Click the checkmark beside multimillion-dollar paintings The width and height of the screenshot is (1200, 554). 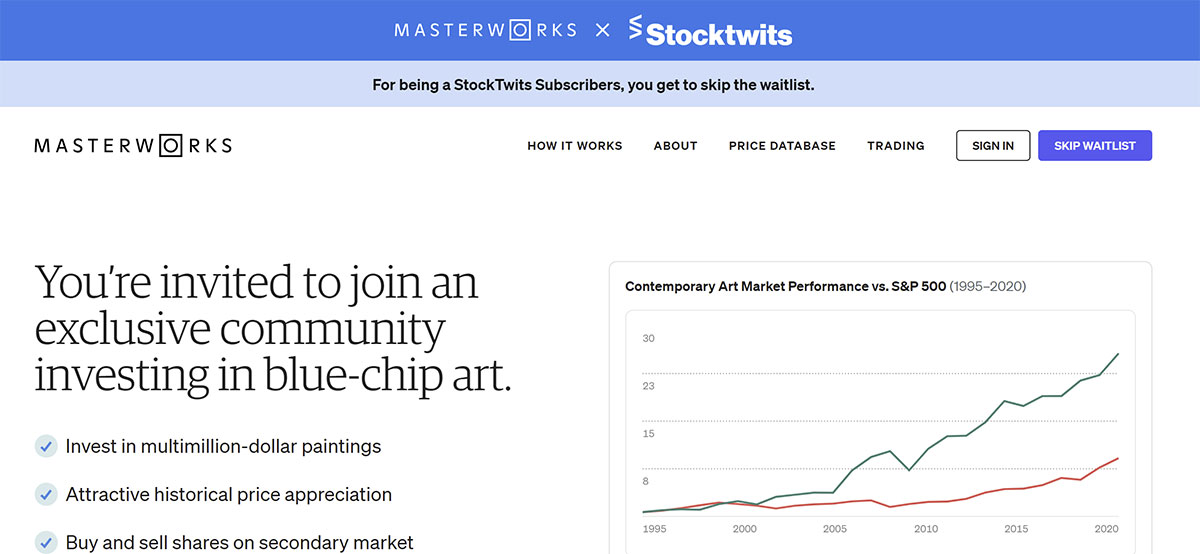pos(45,446)
